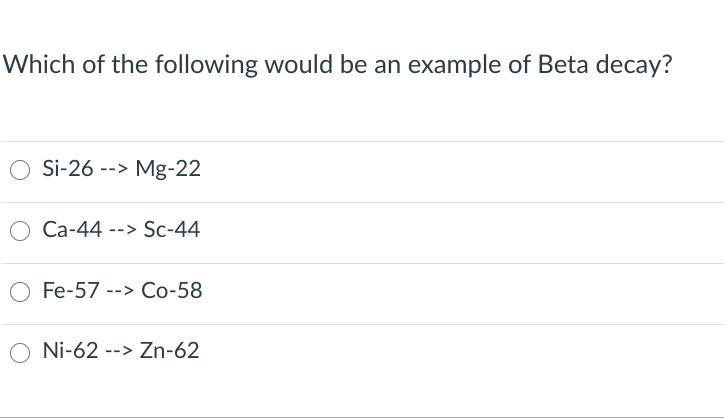
Task: Click the word 'Co-58' in third option
Action: pos(172,291)
